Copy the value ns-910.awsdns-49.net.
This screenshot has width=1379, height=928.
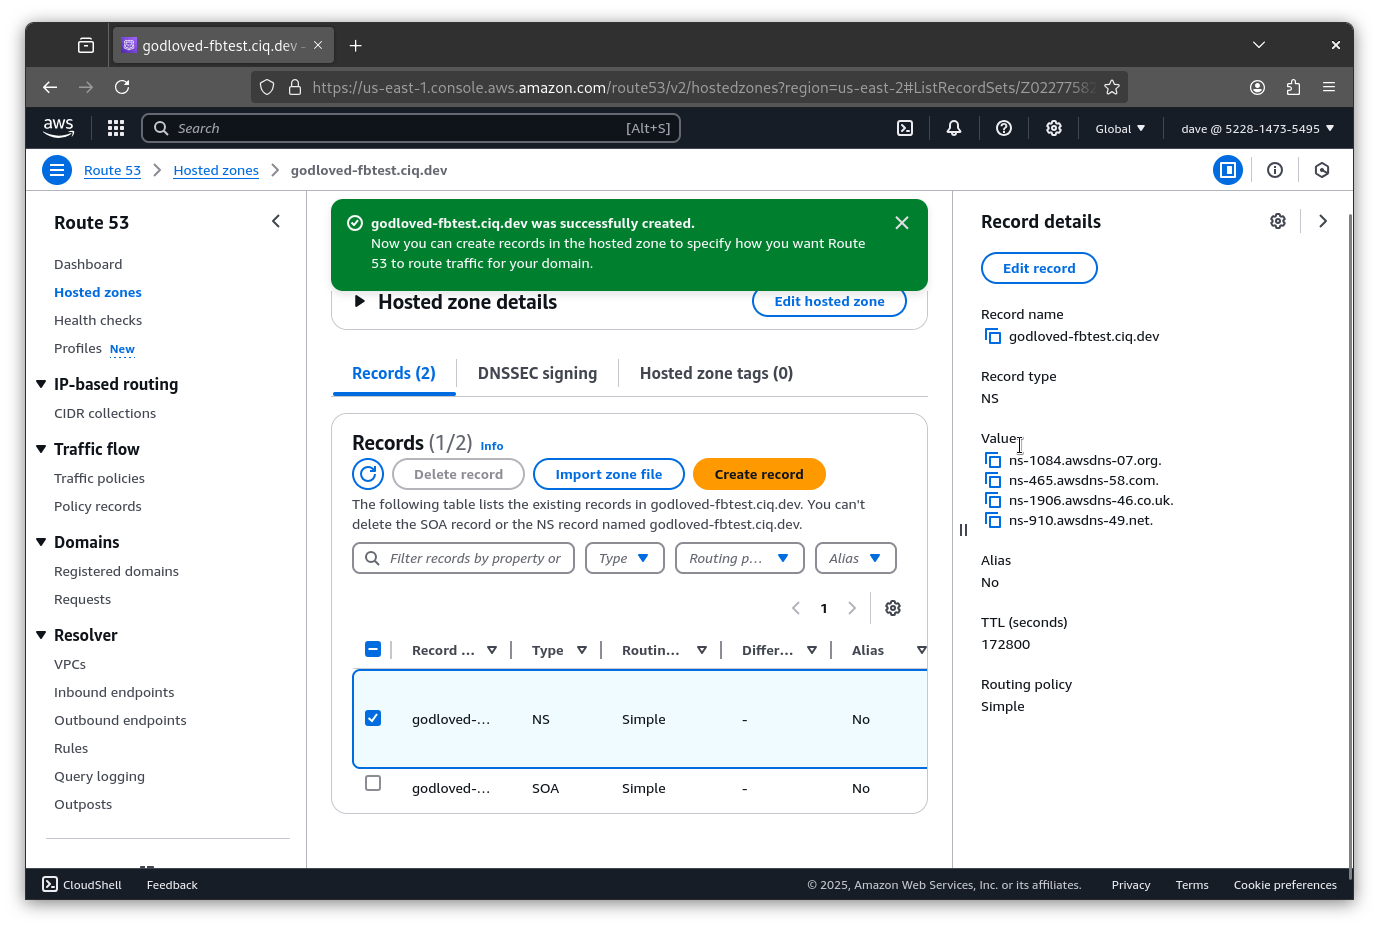click(993, 521)
